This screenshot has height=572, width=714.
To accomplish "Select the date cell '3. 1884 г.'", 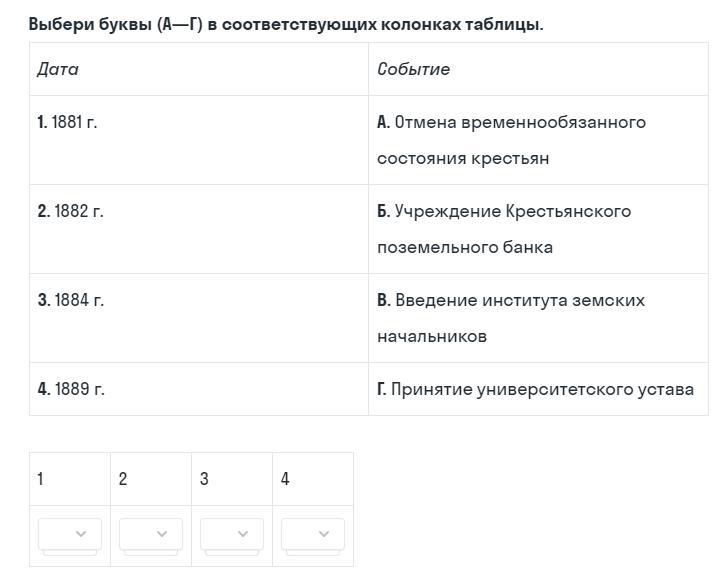I will coord(199,318).
